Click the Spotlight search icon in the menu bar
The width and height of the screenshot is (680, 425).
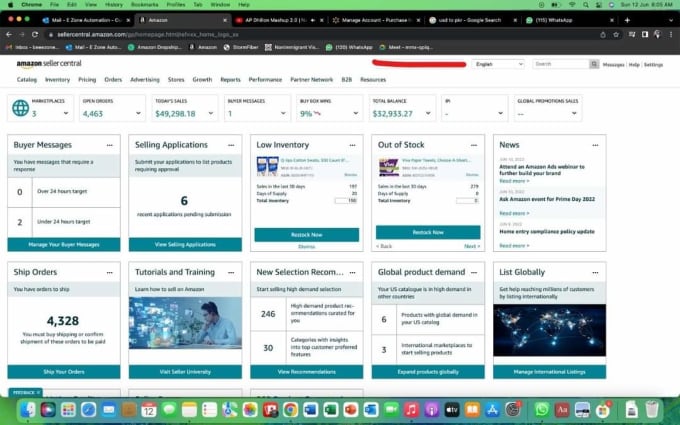click(586, 5)
